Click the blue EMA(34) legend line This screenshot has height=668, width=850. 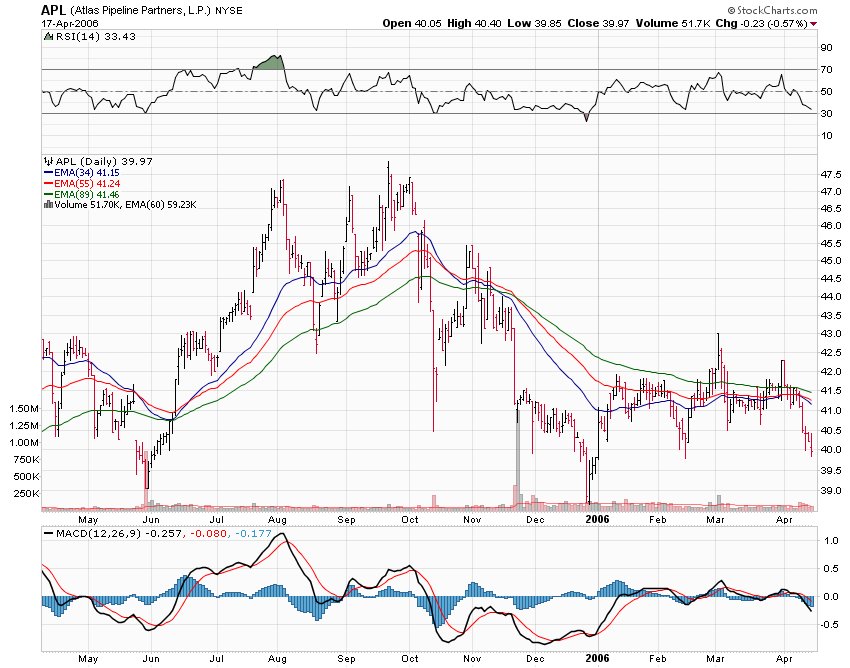point(48,172)
